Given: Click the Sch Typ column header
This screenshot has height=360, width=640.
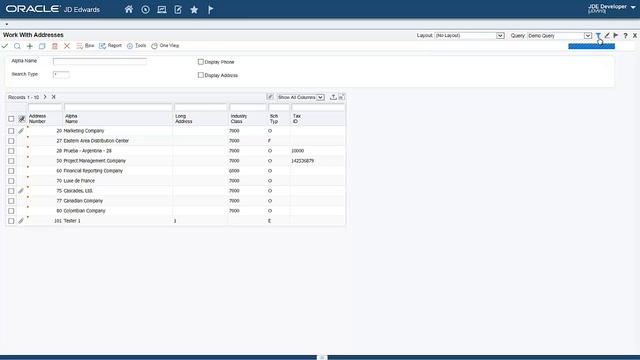Looking at the screenshot, I should click(273, 119).
